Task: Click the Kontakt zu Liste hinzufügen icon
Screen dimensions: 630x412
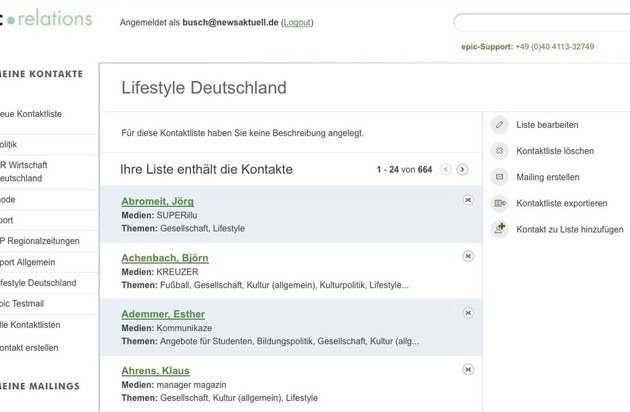Action: tap(500, 229)
